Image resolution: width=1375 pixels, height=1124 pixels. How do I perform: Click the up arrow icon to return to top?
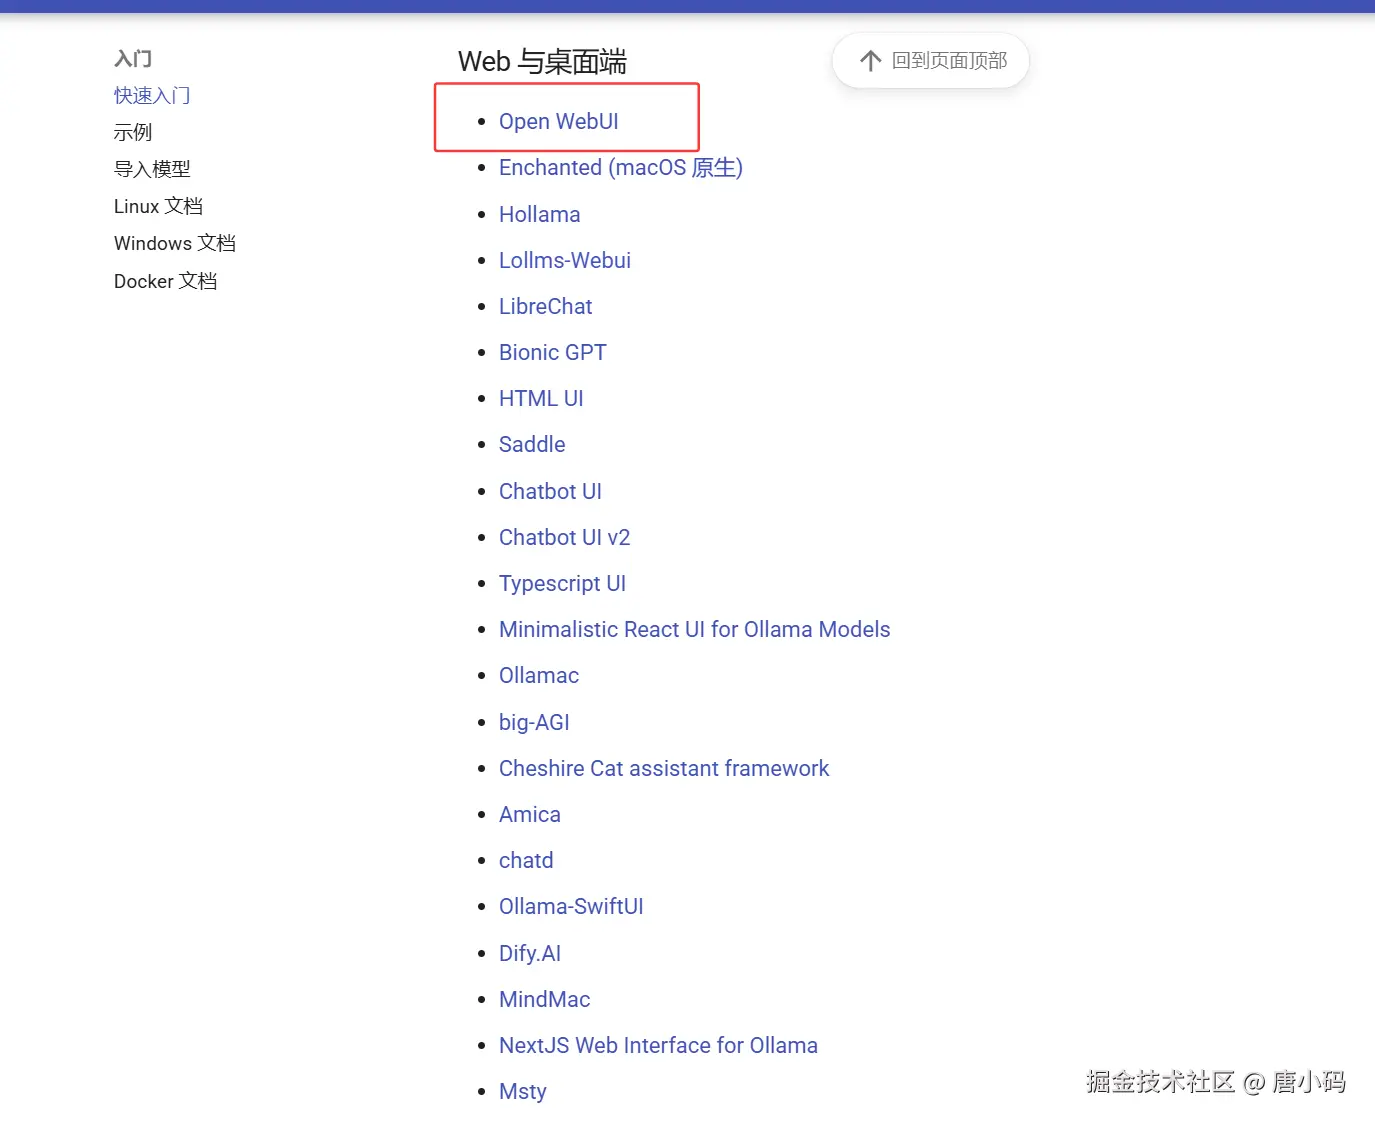point(869,61)
